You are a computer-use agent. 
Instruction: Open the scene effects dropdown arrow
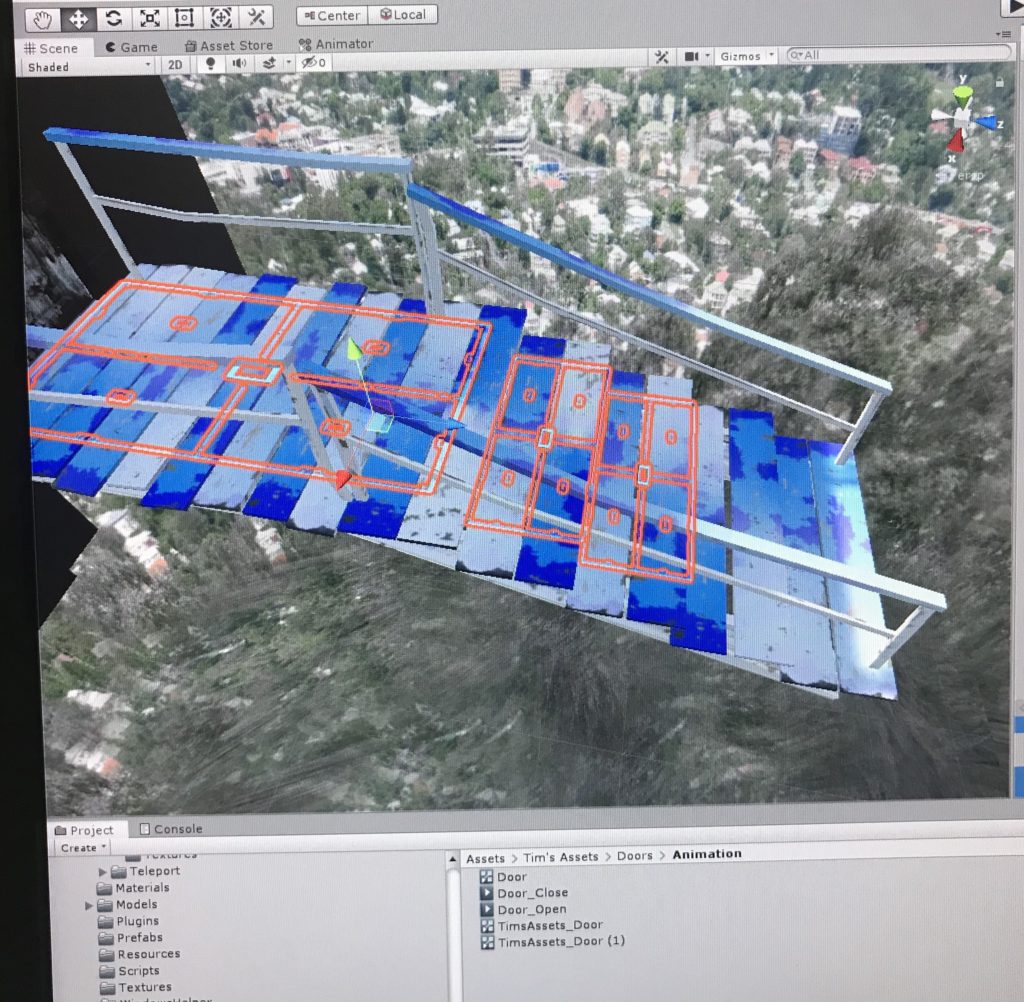[288, 63]
